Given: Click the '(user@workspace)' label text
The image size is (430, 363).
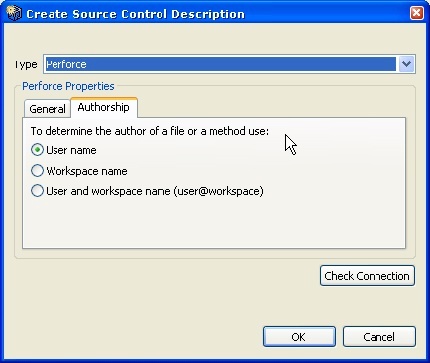Looking at the screenshot, I should point(218,191).
